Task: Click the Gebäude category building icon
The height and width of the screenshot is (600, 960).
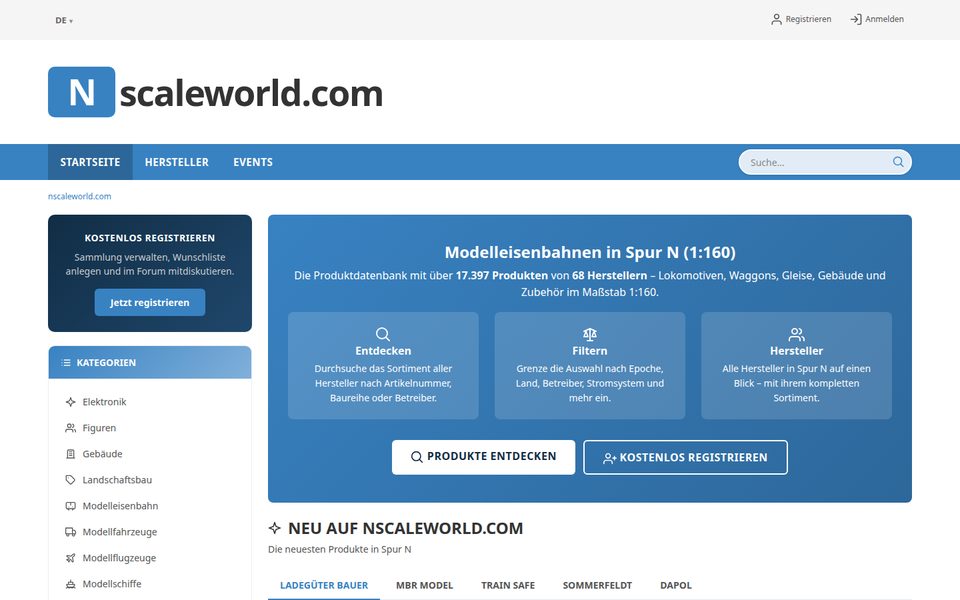Action: tap(70, 454)
